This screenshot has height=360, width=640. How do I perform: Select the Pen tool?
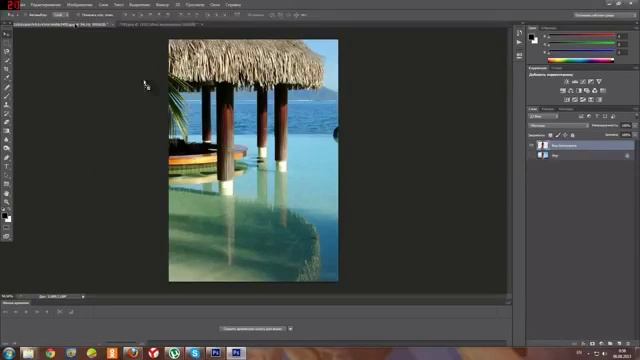pos(7,158)
